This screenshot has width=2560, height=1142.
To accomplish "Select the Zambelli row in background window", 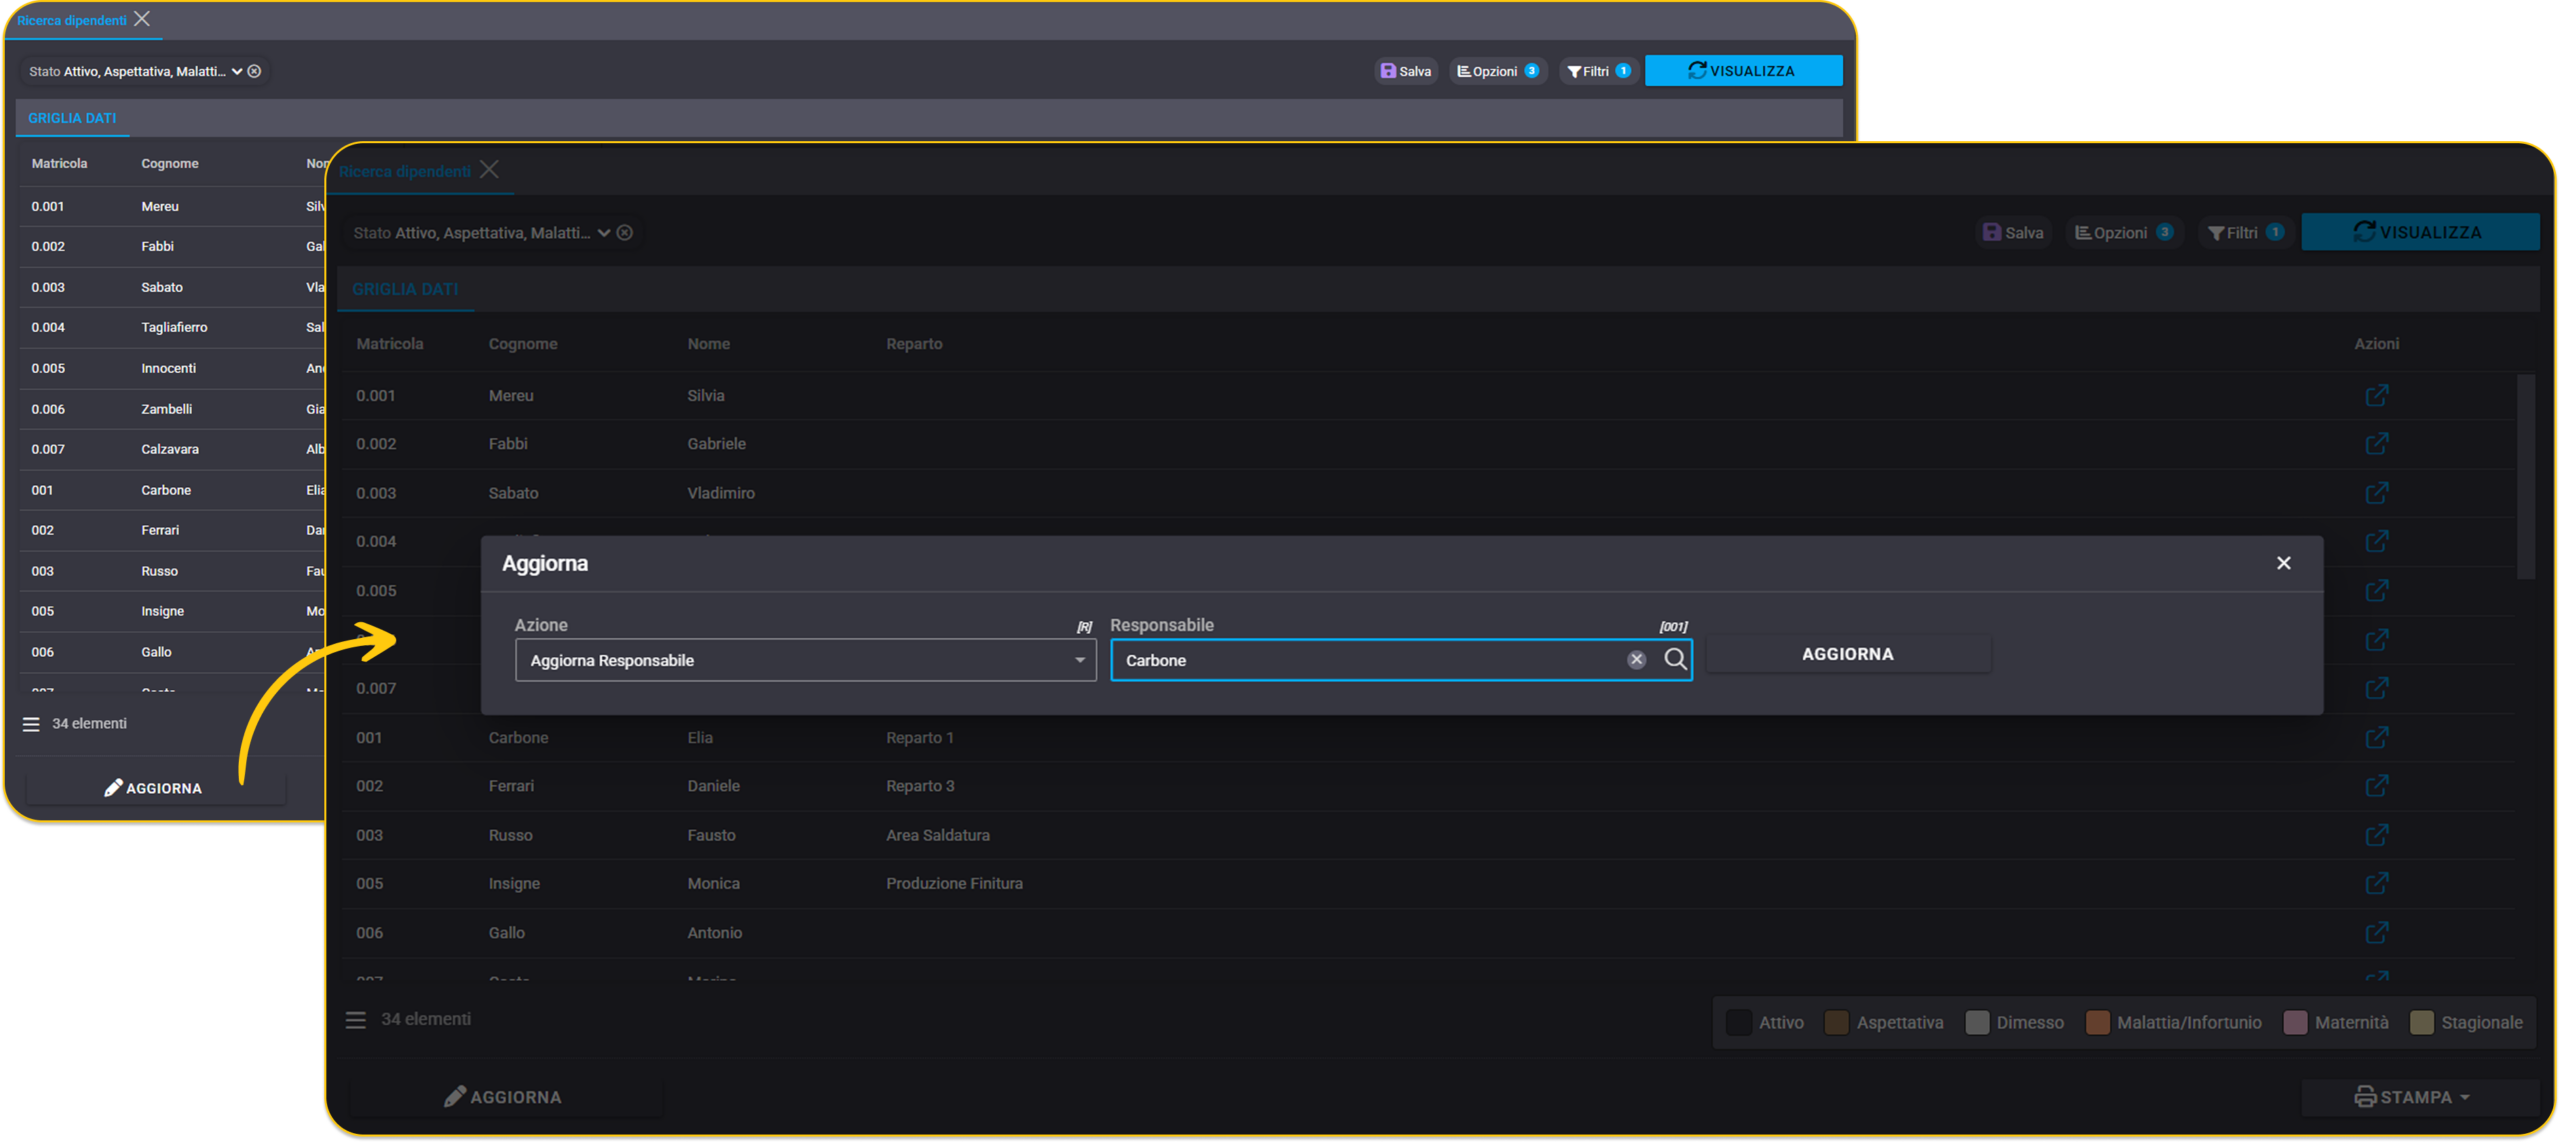I will point(172,409).
